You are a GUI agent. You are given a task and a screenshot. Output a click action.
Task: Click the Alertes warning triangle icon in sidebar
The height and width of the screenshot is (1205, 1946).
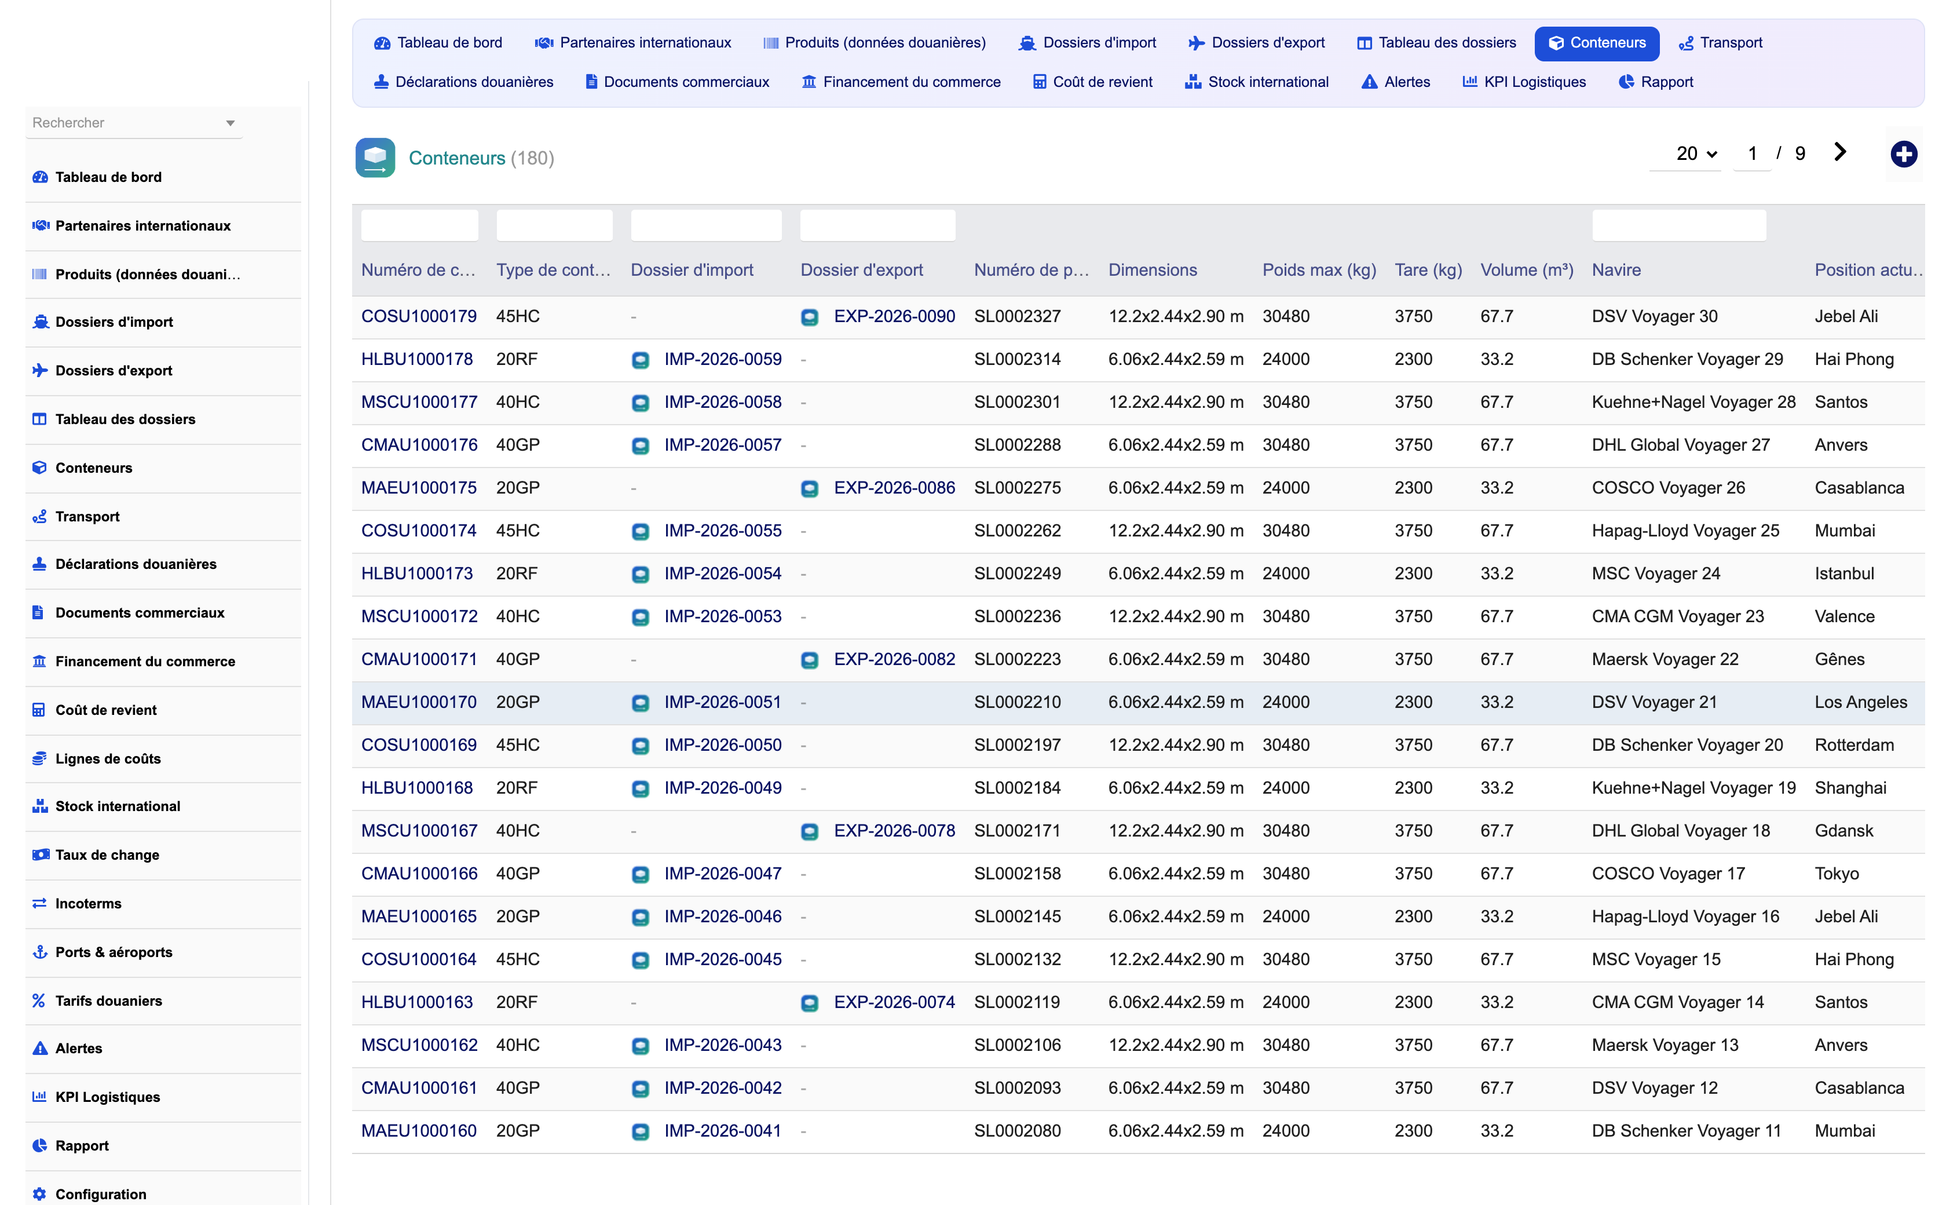point(40,1048)
